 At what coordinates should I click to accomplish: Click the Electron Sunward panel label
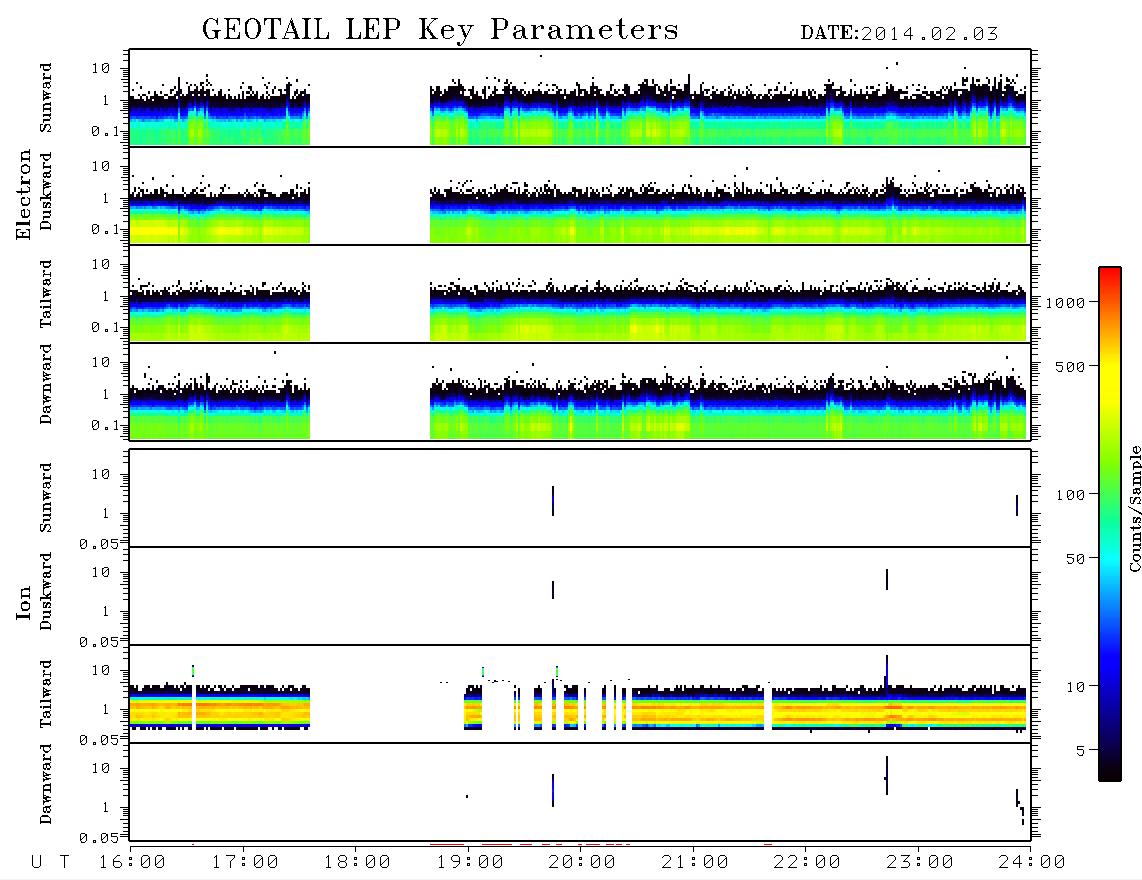click(46, 98)
